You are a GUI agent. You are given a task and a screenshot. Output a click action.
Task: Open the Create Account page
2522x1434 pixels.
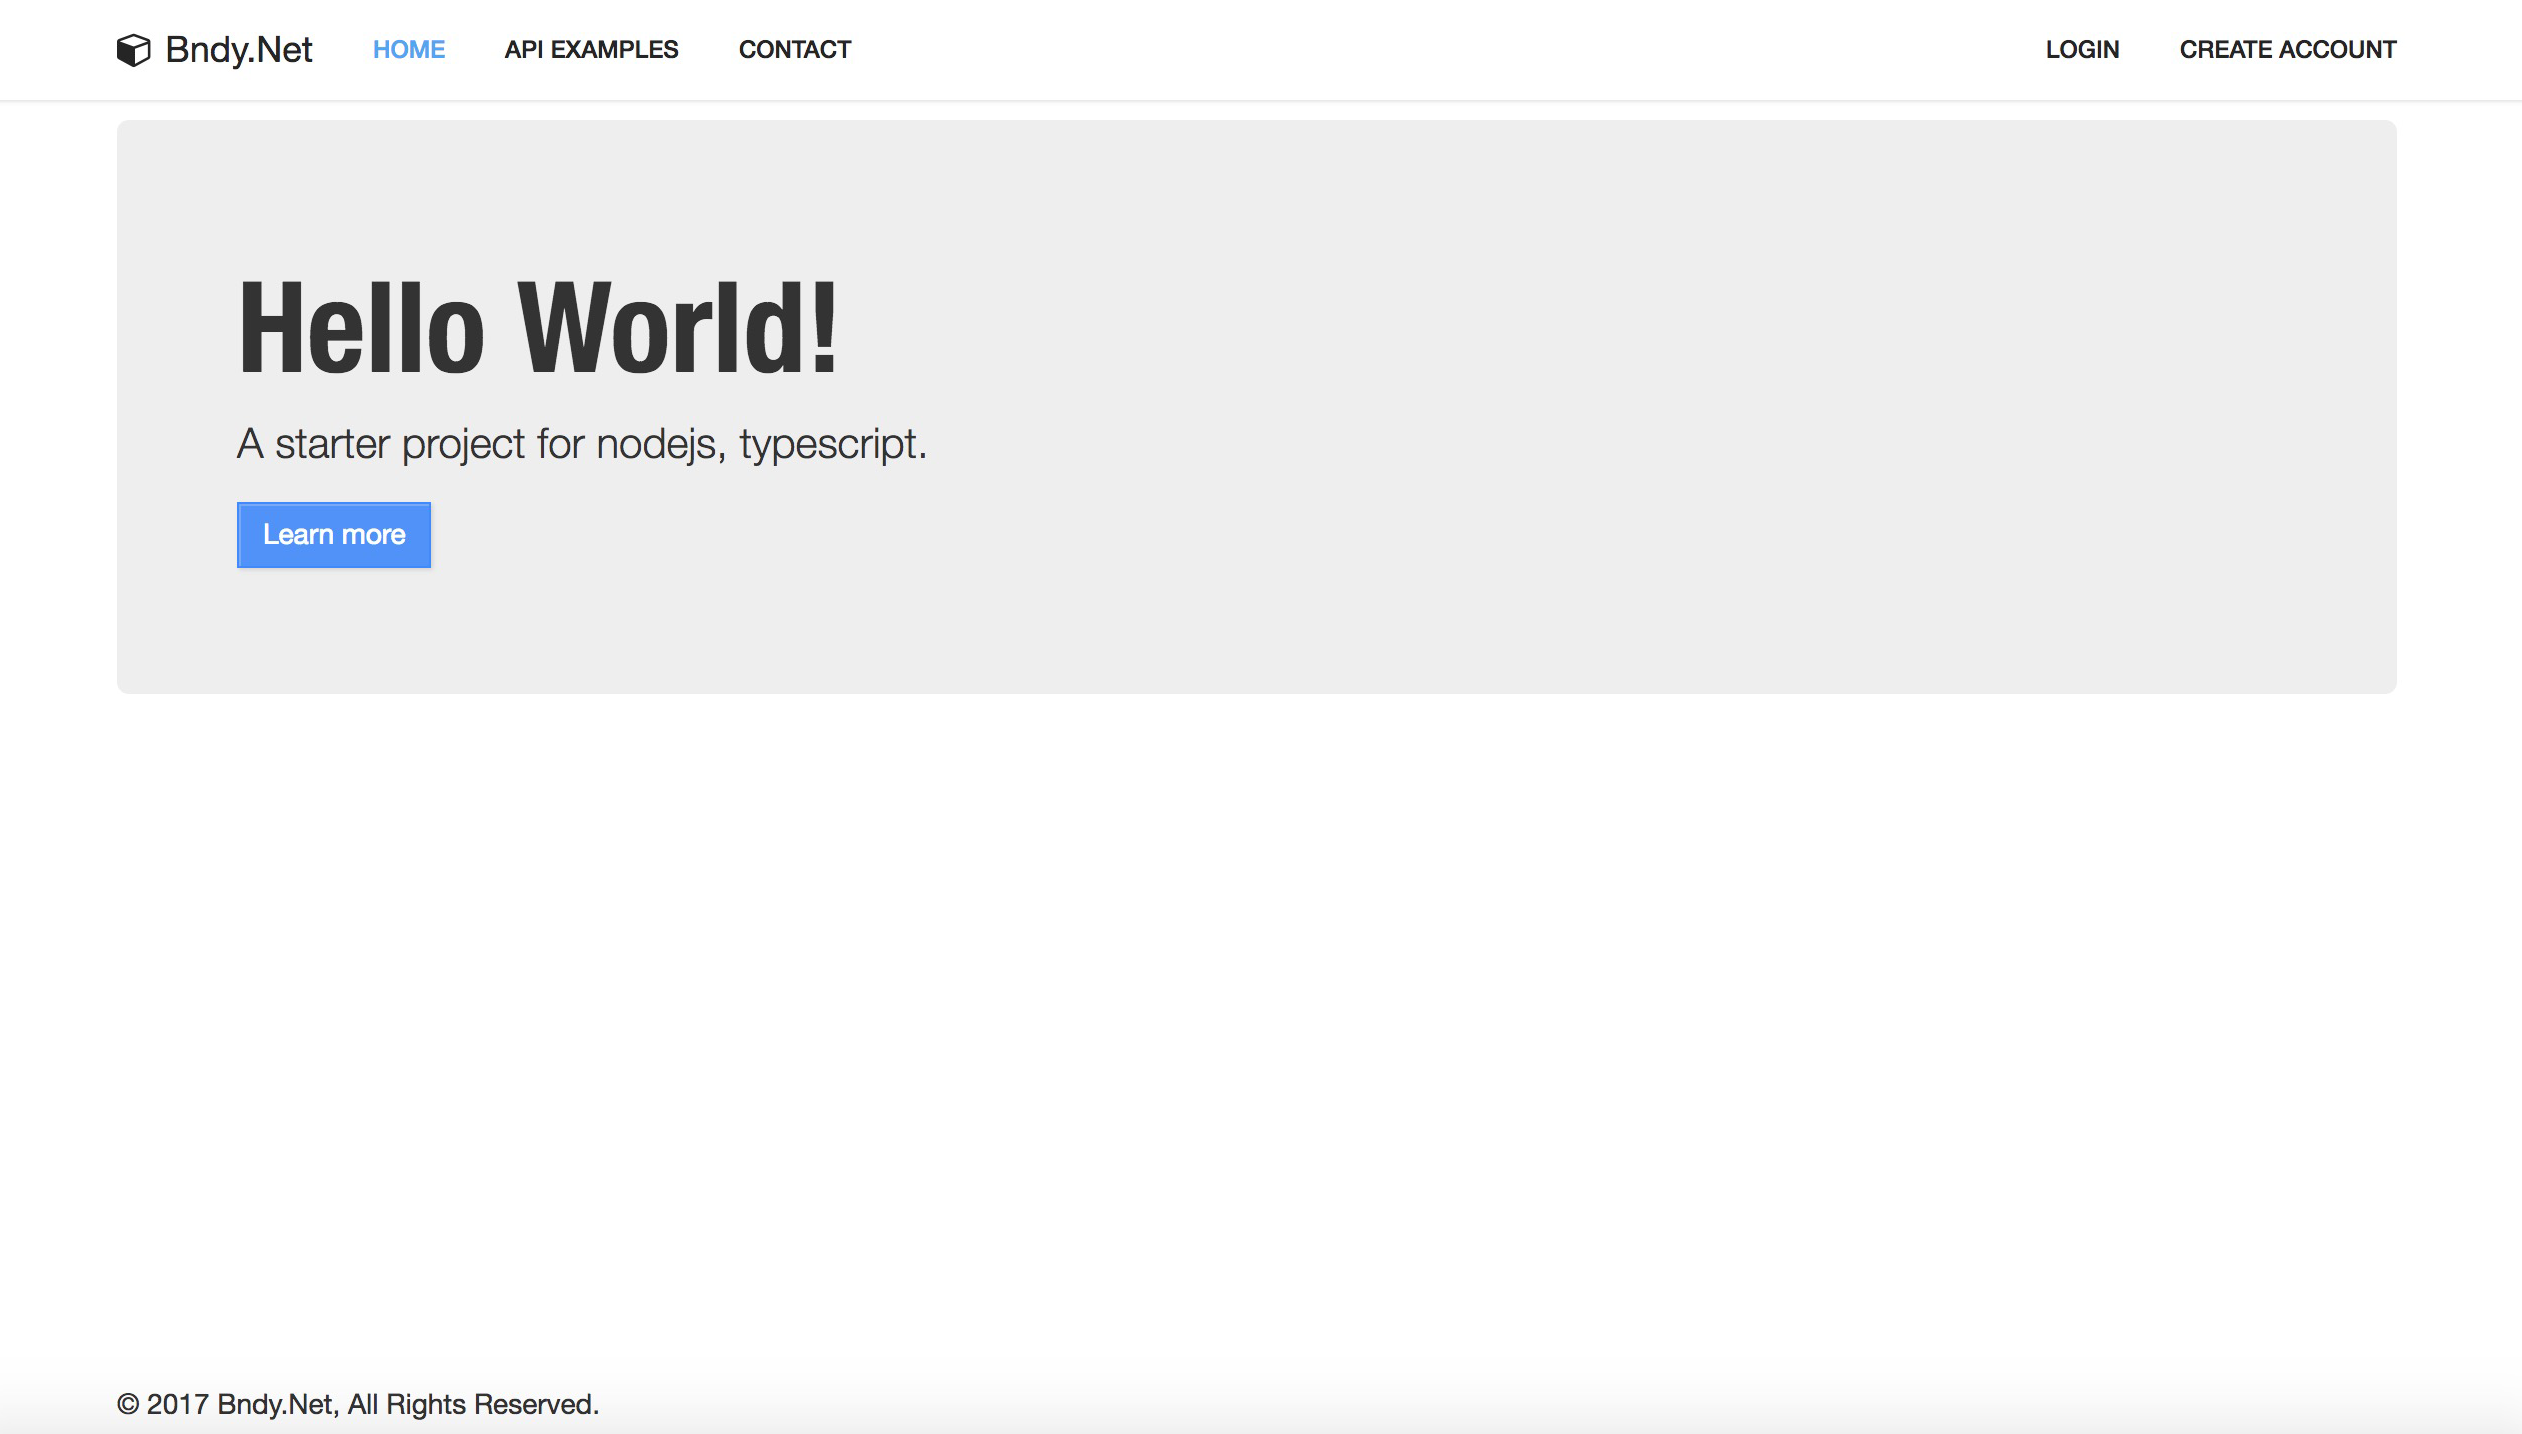[x=2287, y=50]
